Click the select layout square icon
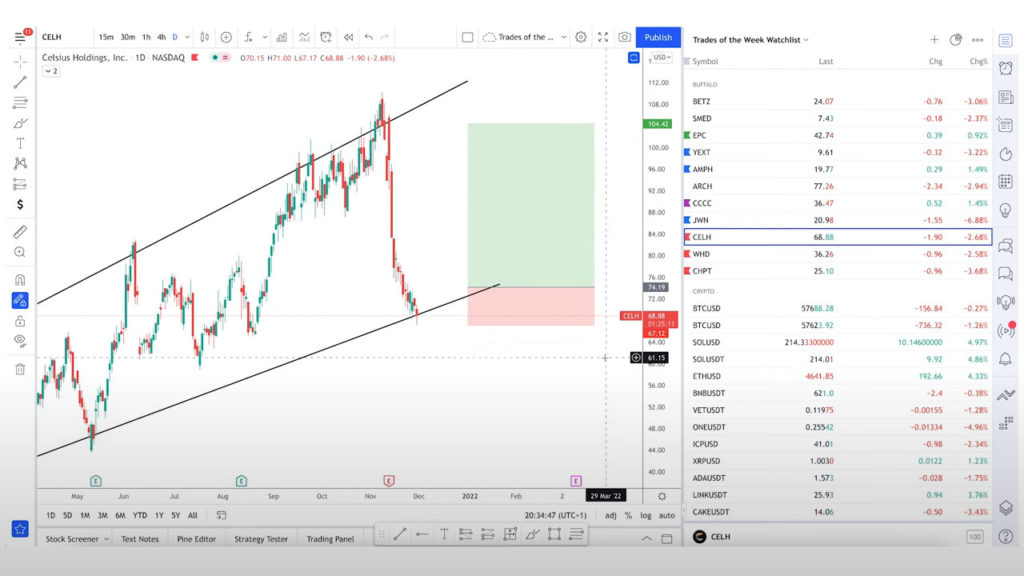 click(468, 37)
